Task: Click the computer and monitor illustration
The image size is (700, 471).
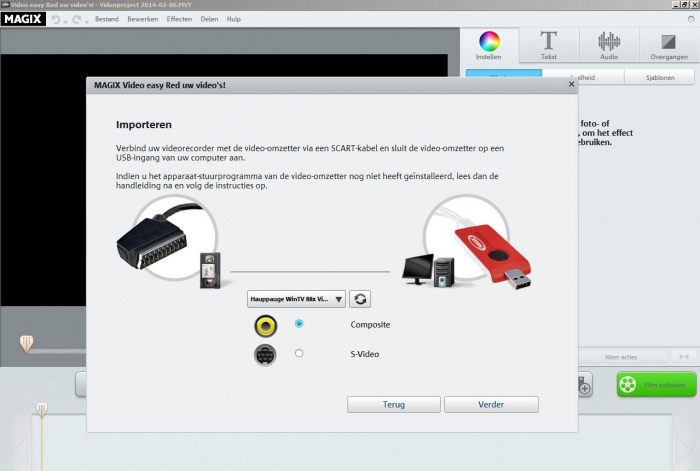Action: pos(429,271)
